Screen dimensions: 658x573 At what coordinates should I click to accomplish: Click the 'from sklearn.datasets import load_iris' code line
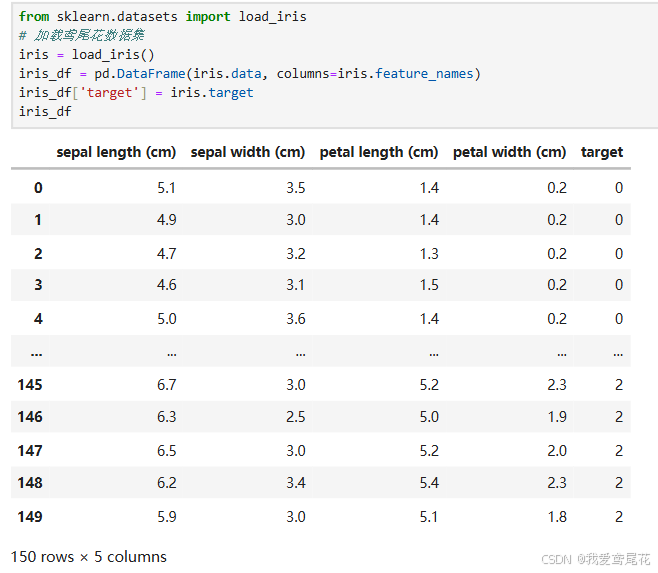163,17
